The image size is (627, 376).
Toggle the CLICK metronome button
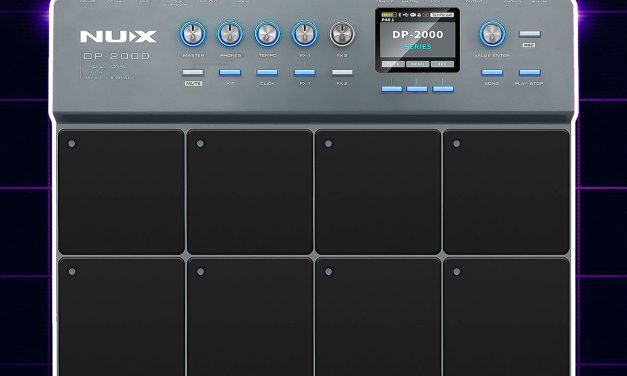[267, 72]
